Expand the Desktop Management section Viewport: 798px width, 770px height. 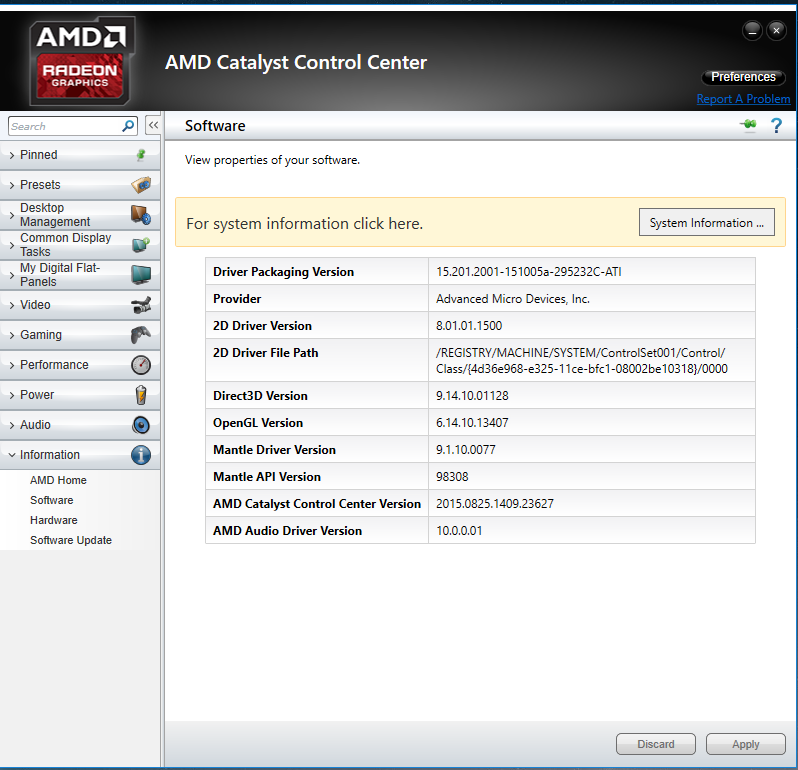point(55,215)
